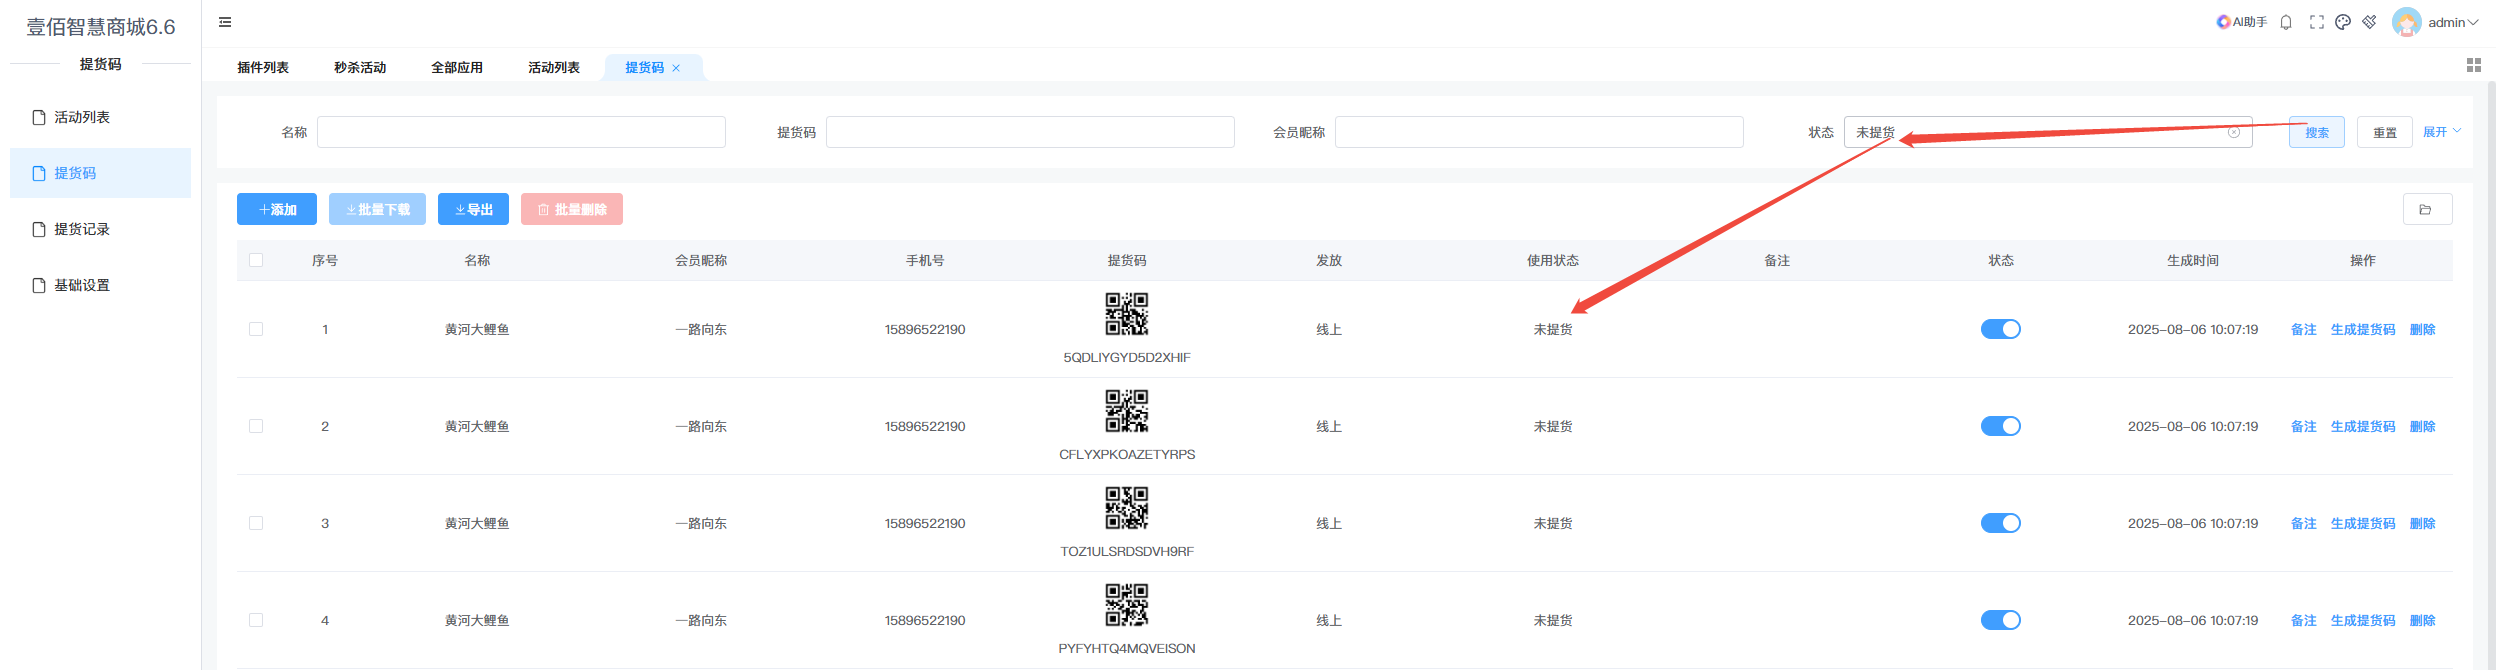Image resolution: width=2496 pixels, height=670 pixels.
Task: Open 活动列表 in the sidebar
Action: (x=100, y=117)
